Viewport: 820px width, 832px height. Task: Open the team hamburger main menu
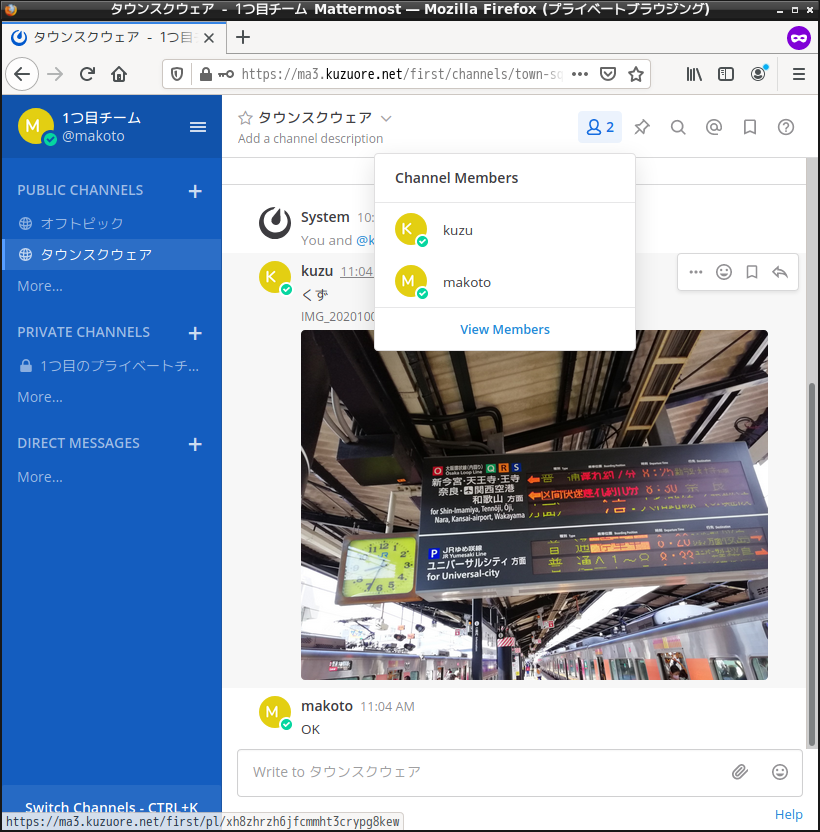(x=198, y=126)
